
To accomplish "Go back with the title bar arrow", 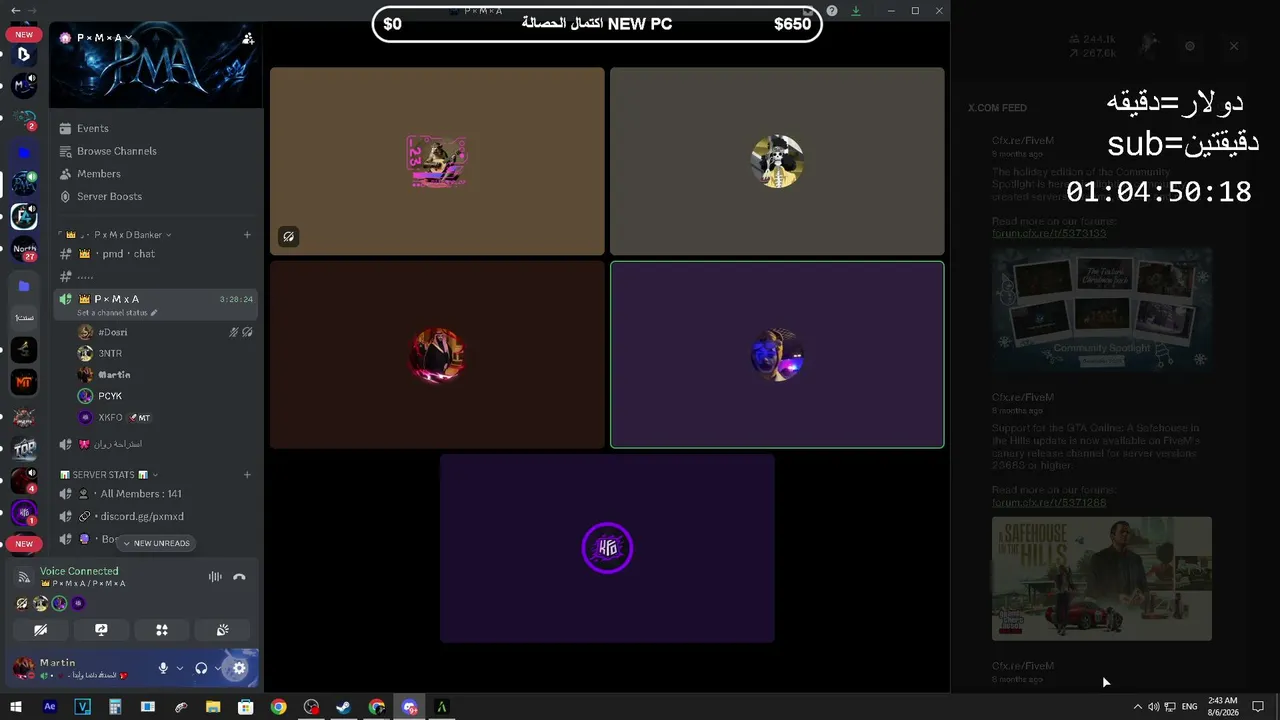I will click(x=15, y=10).
